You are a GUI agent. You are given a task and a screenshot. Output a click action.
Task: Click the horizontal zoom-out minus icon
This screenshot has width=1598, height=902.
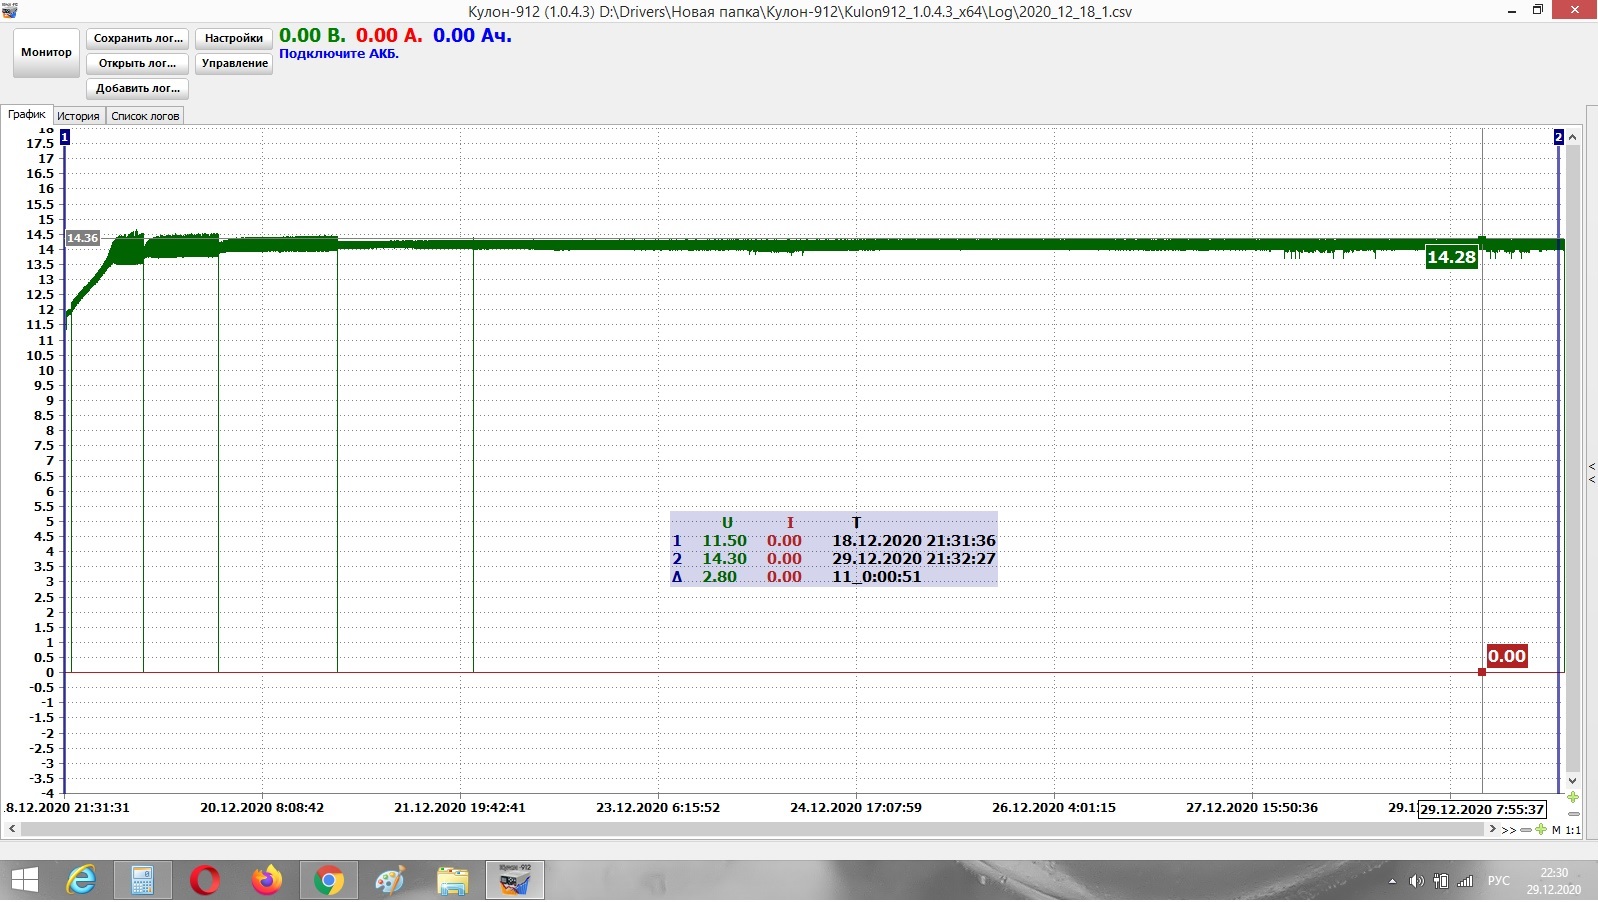pyautogui.click(x=1526, y=830)
